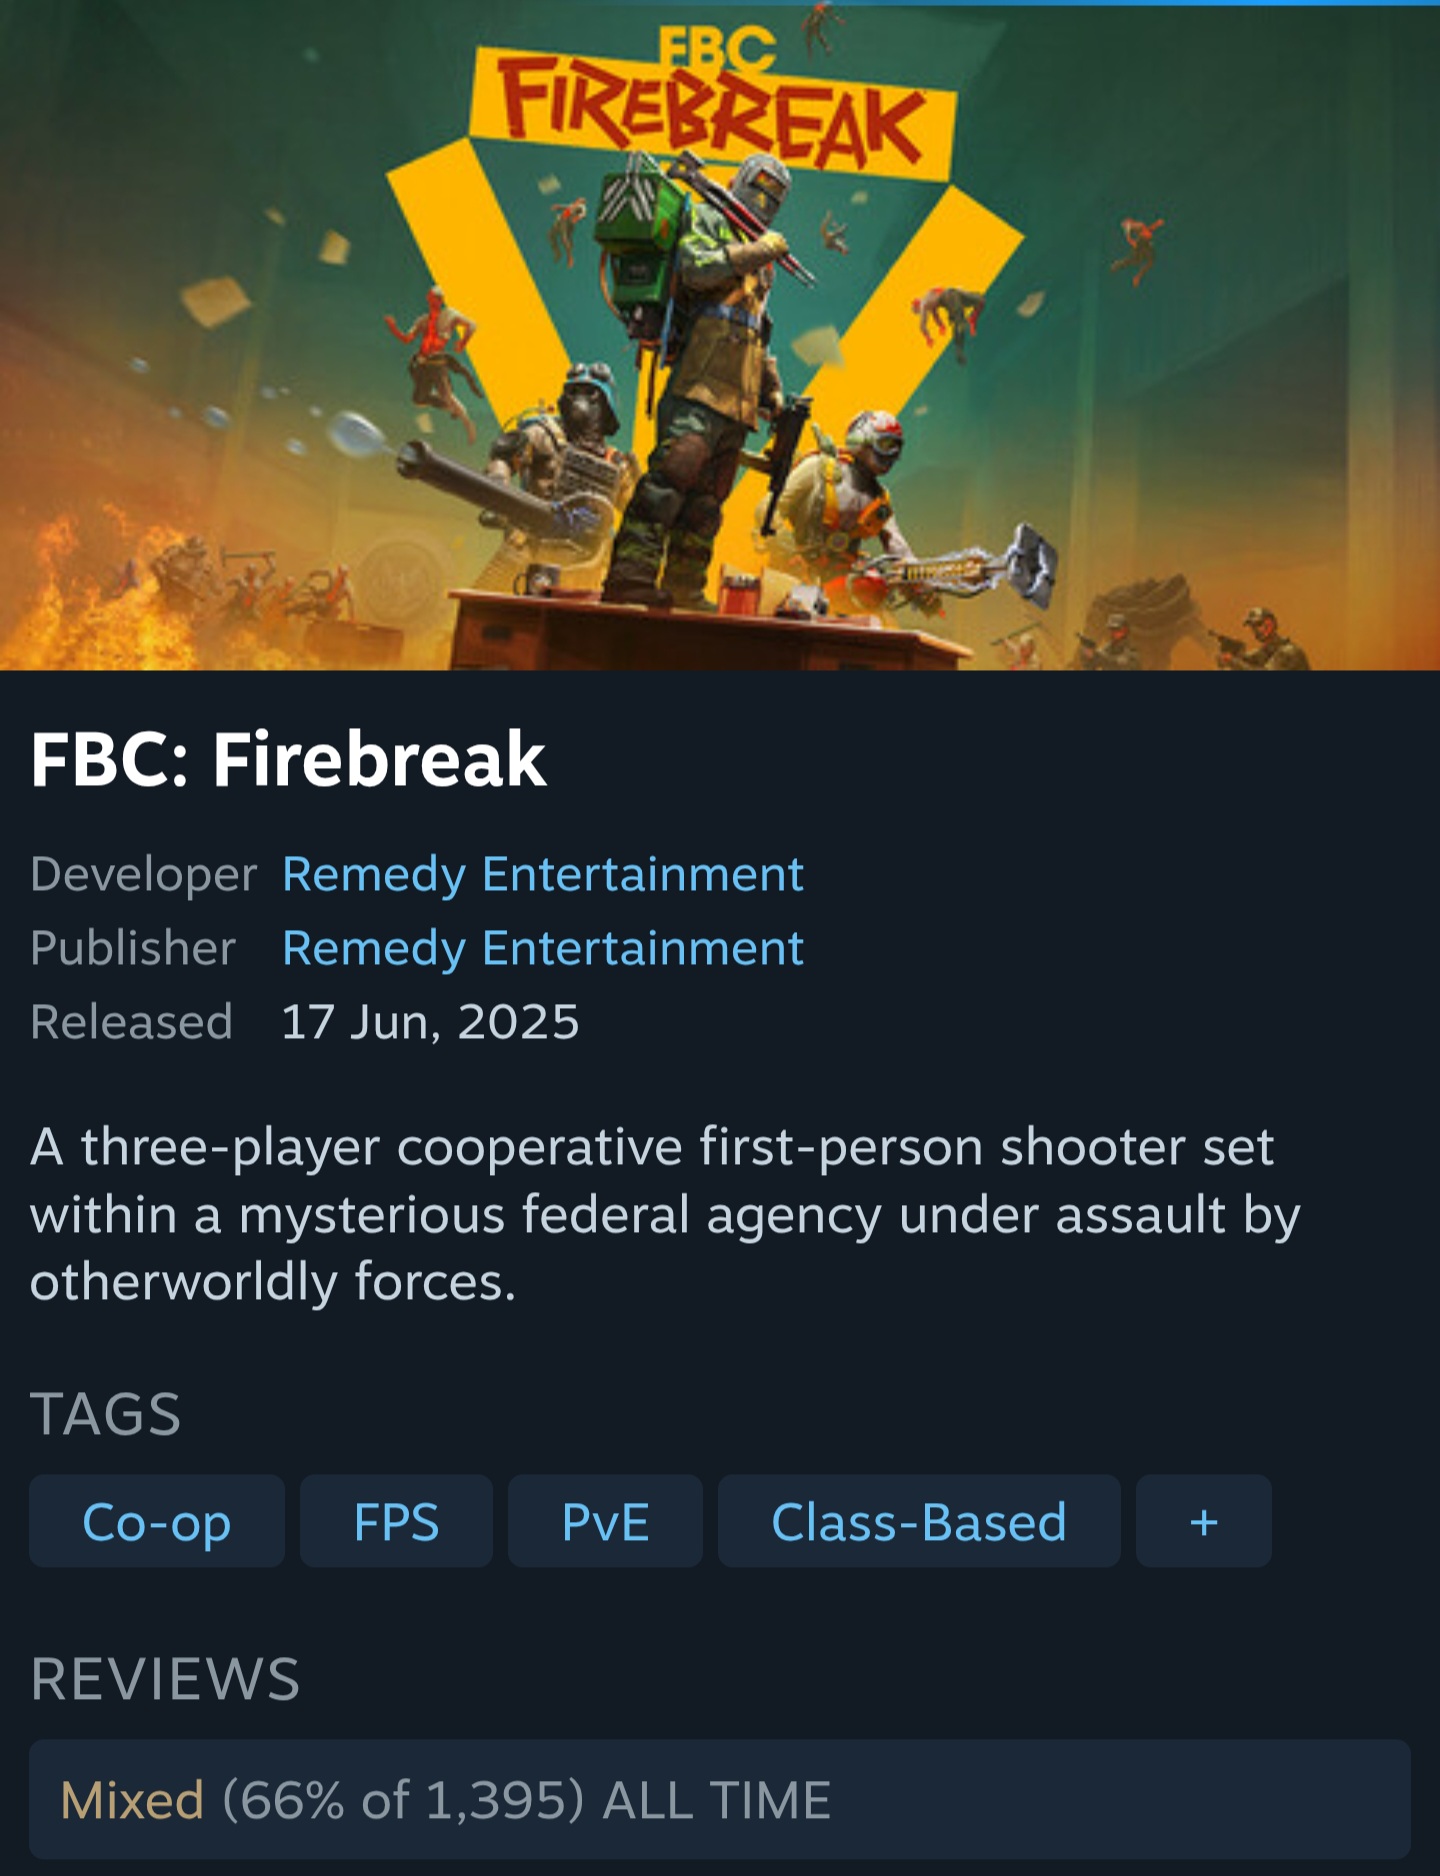Screen dimensions: 1440x1876
Task: Click the release date 17 Jun, 2025
Action: click(x=430, y=1021)
